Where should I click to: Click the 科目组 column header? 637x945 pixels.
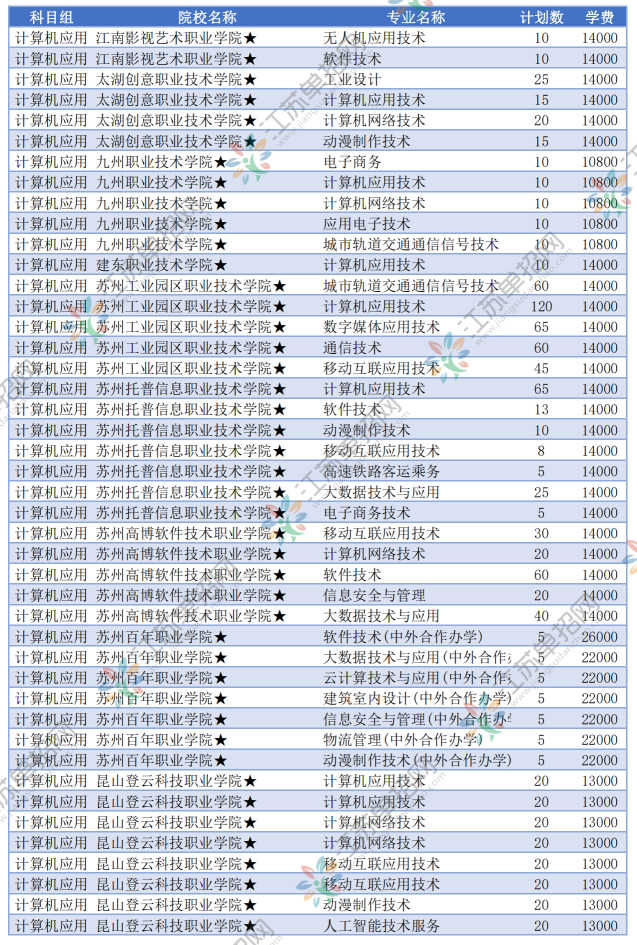coord(51,17)
